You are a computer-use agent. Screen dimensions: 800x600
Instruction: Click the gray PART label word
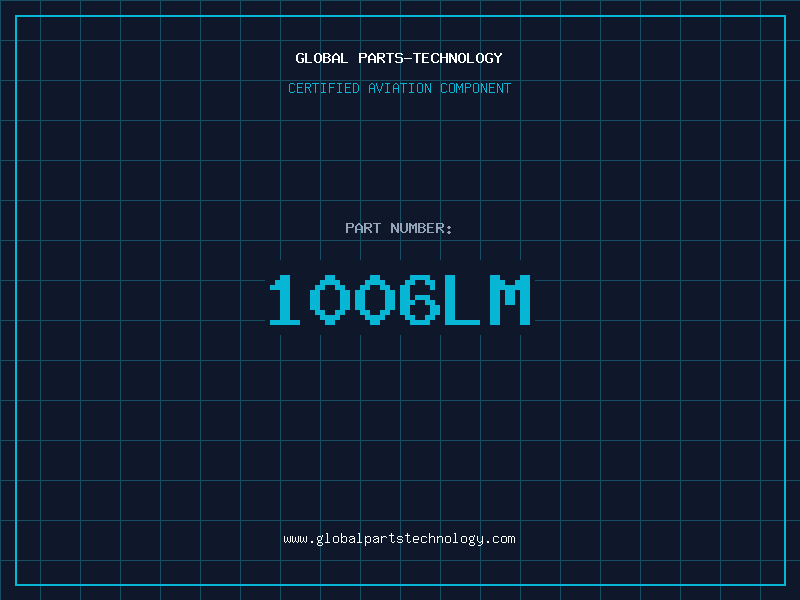coord(363,228)
